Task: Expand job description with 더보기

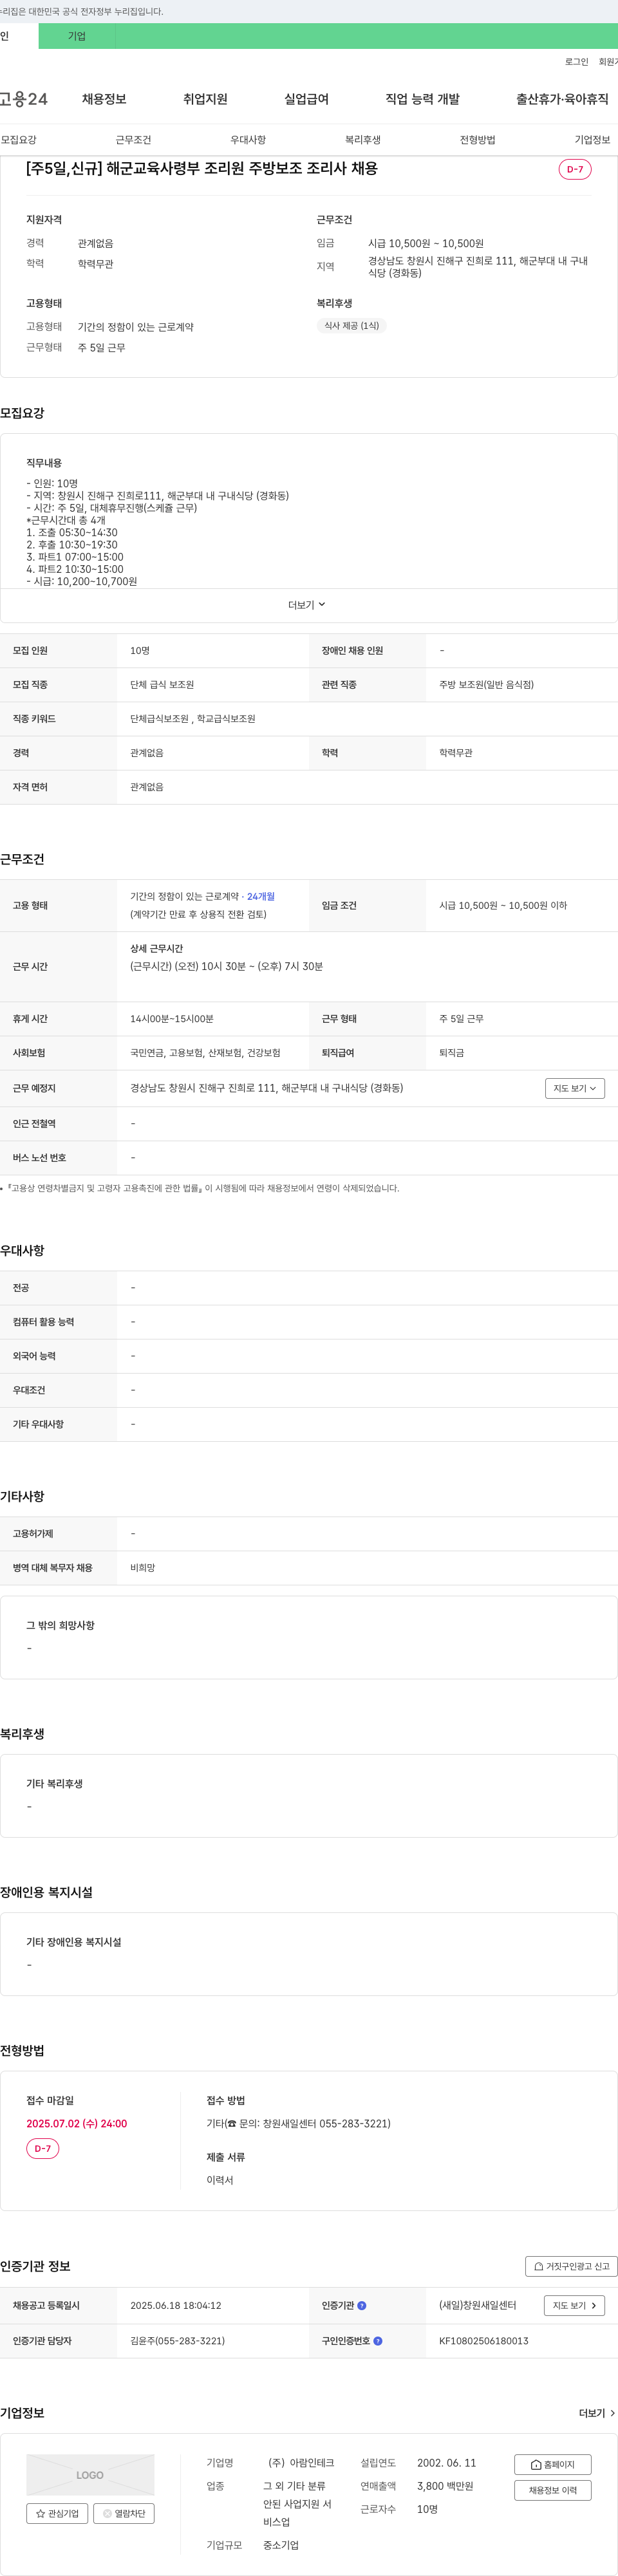Action: click(308, 605)
